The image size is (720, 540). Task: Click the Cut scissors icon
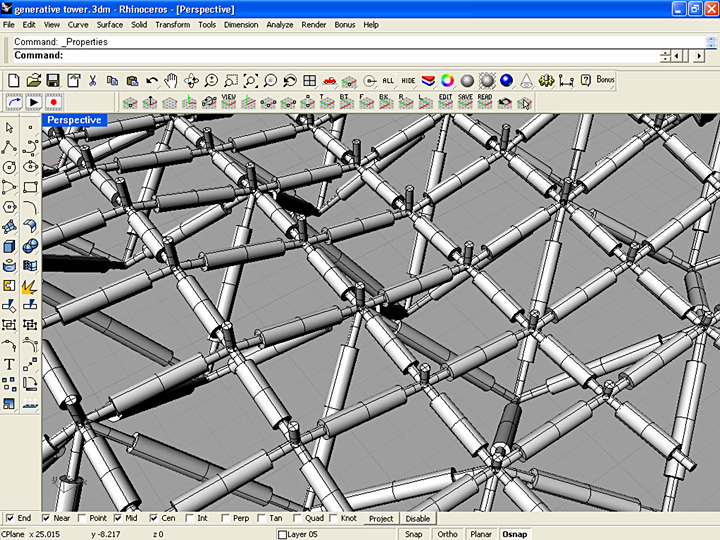(92, 80)
